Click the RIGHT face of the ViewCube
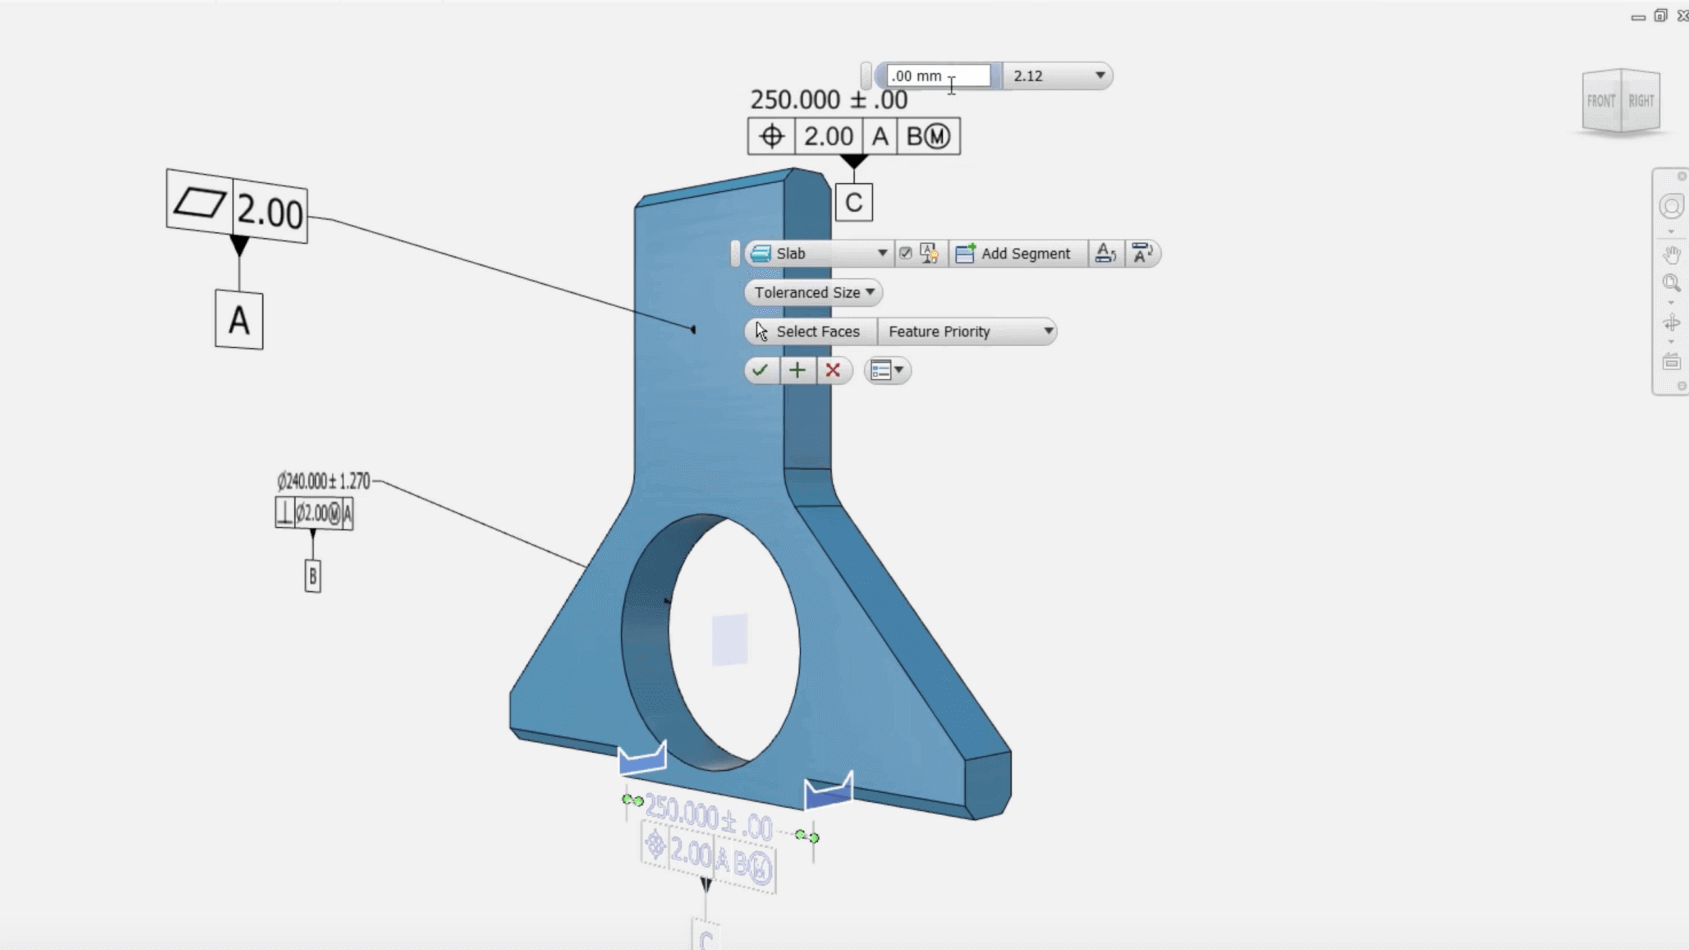The width and height of the screenshot is (1689, 950). pos(1641,101)
